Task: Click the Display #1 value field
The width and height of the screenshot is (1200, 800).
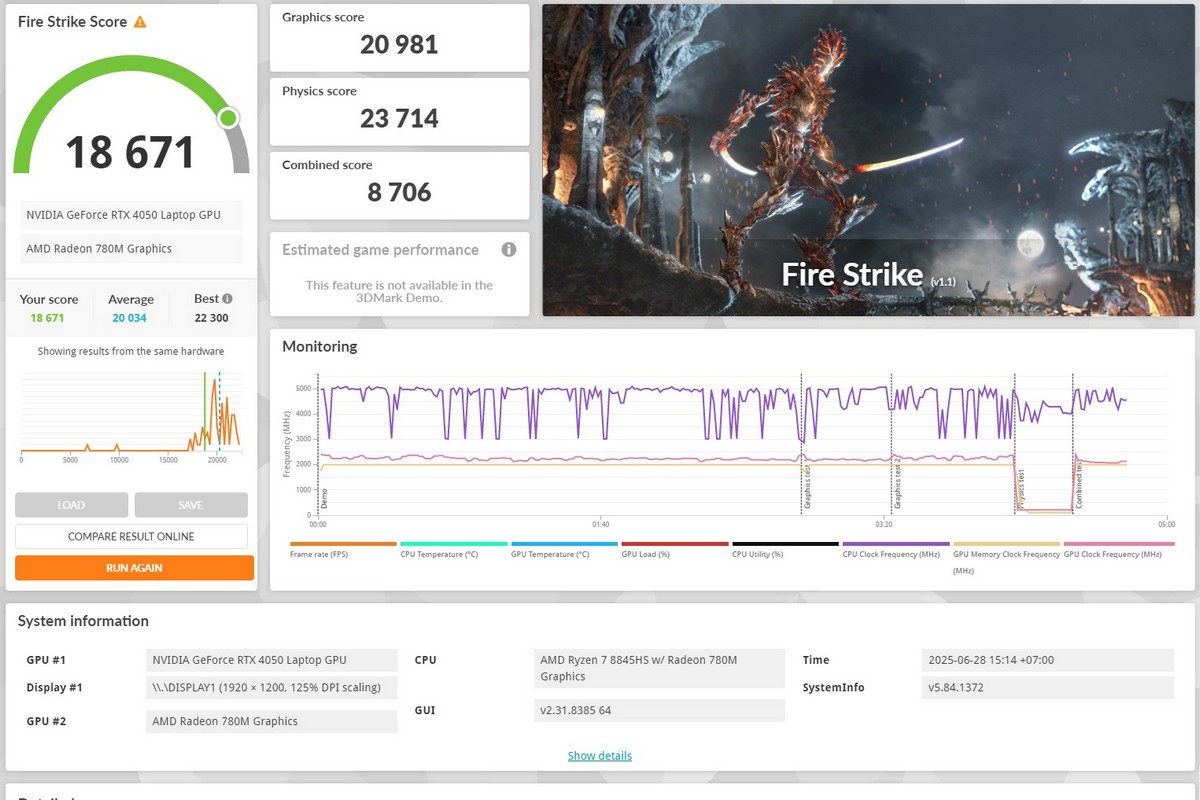Action: [271, 687]
